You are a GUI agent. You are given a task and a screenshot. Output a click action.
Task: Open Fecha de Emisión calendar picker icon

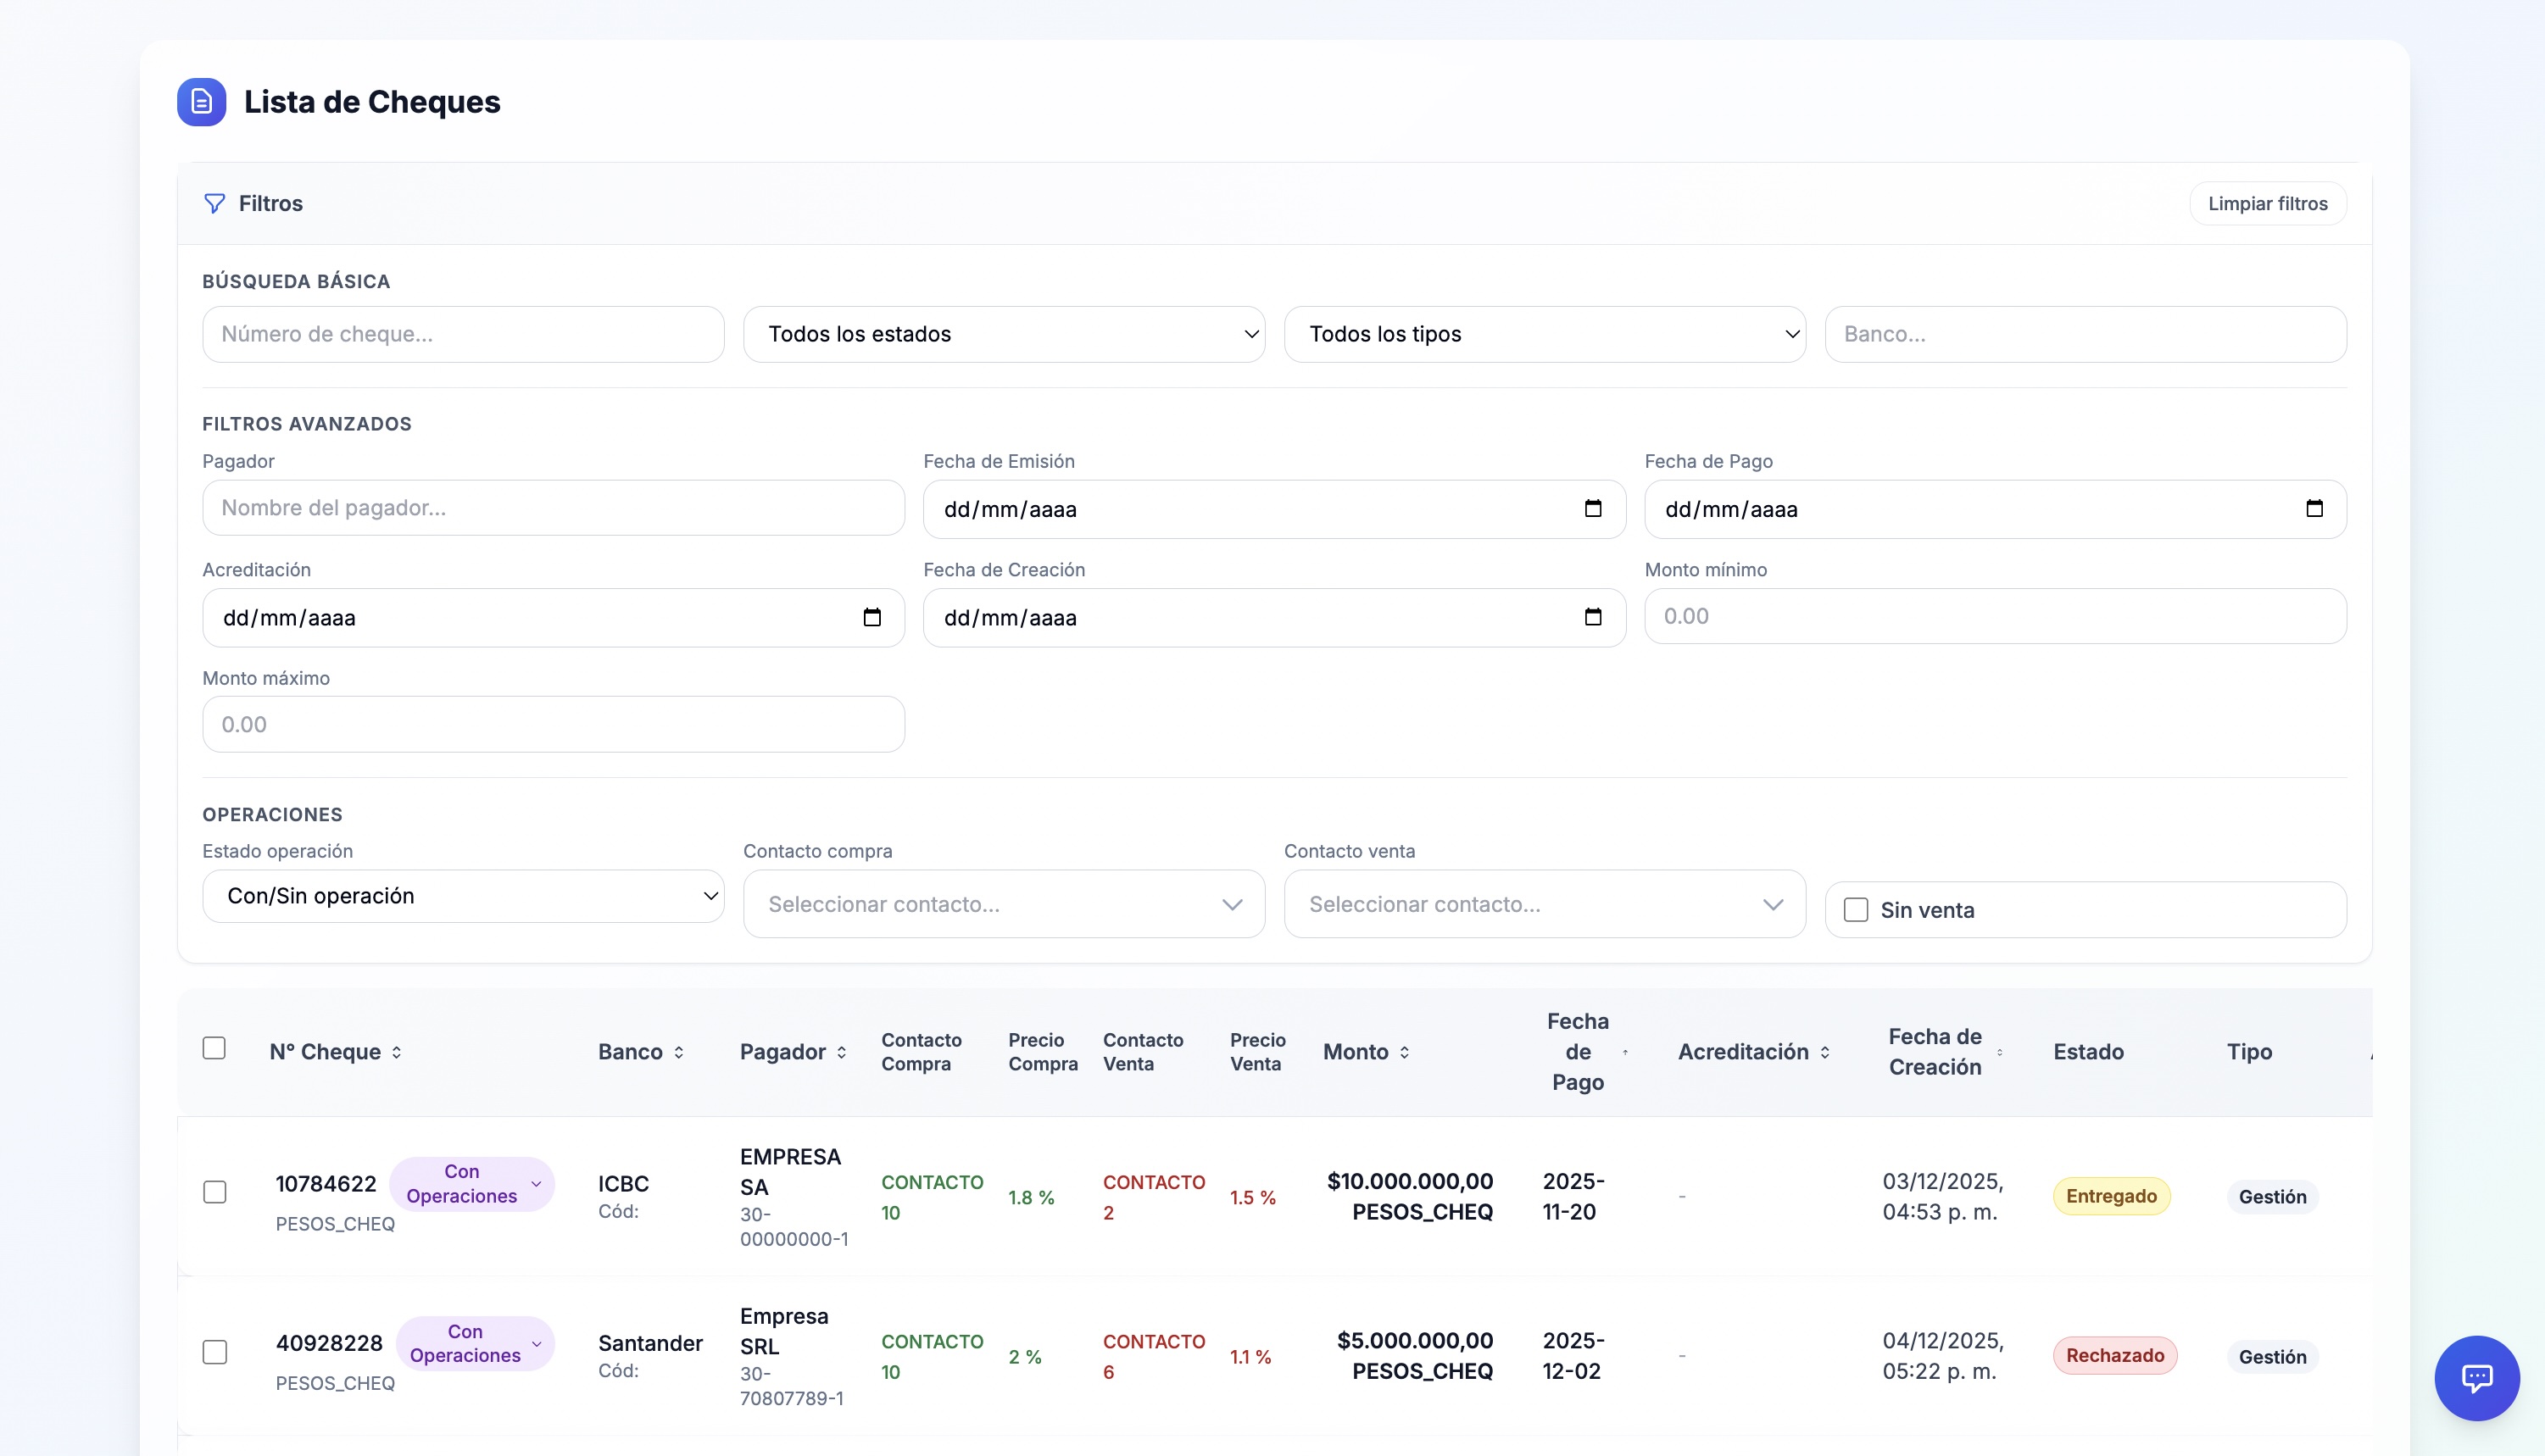tap(1592, 509)
